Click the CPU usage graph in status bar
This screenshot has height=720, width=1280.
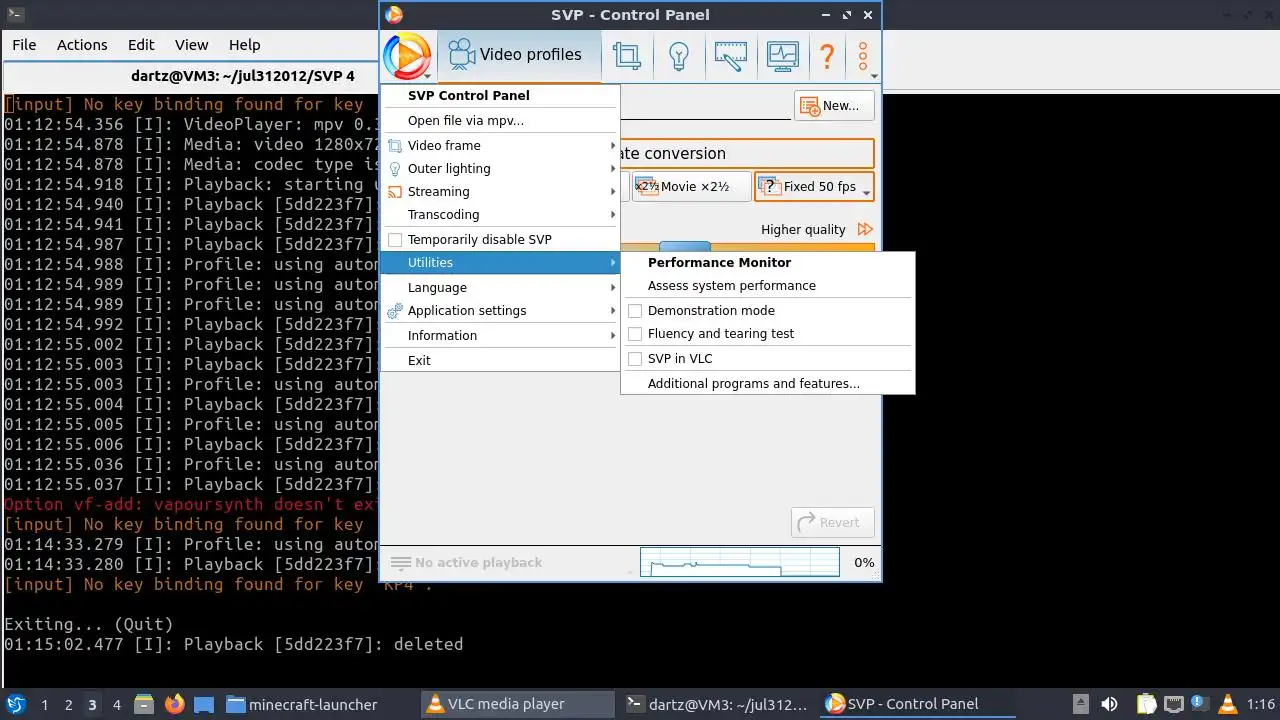click(x=739, y=562)
